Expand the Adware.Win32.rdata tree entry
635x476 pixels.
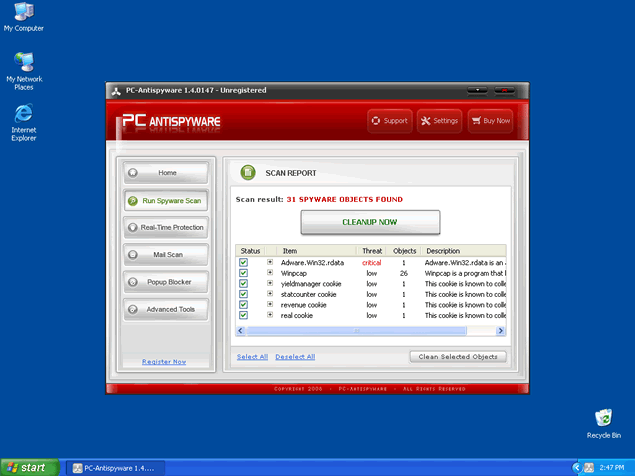[270, 262]
